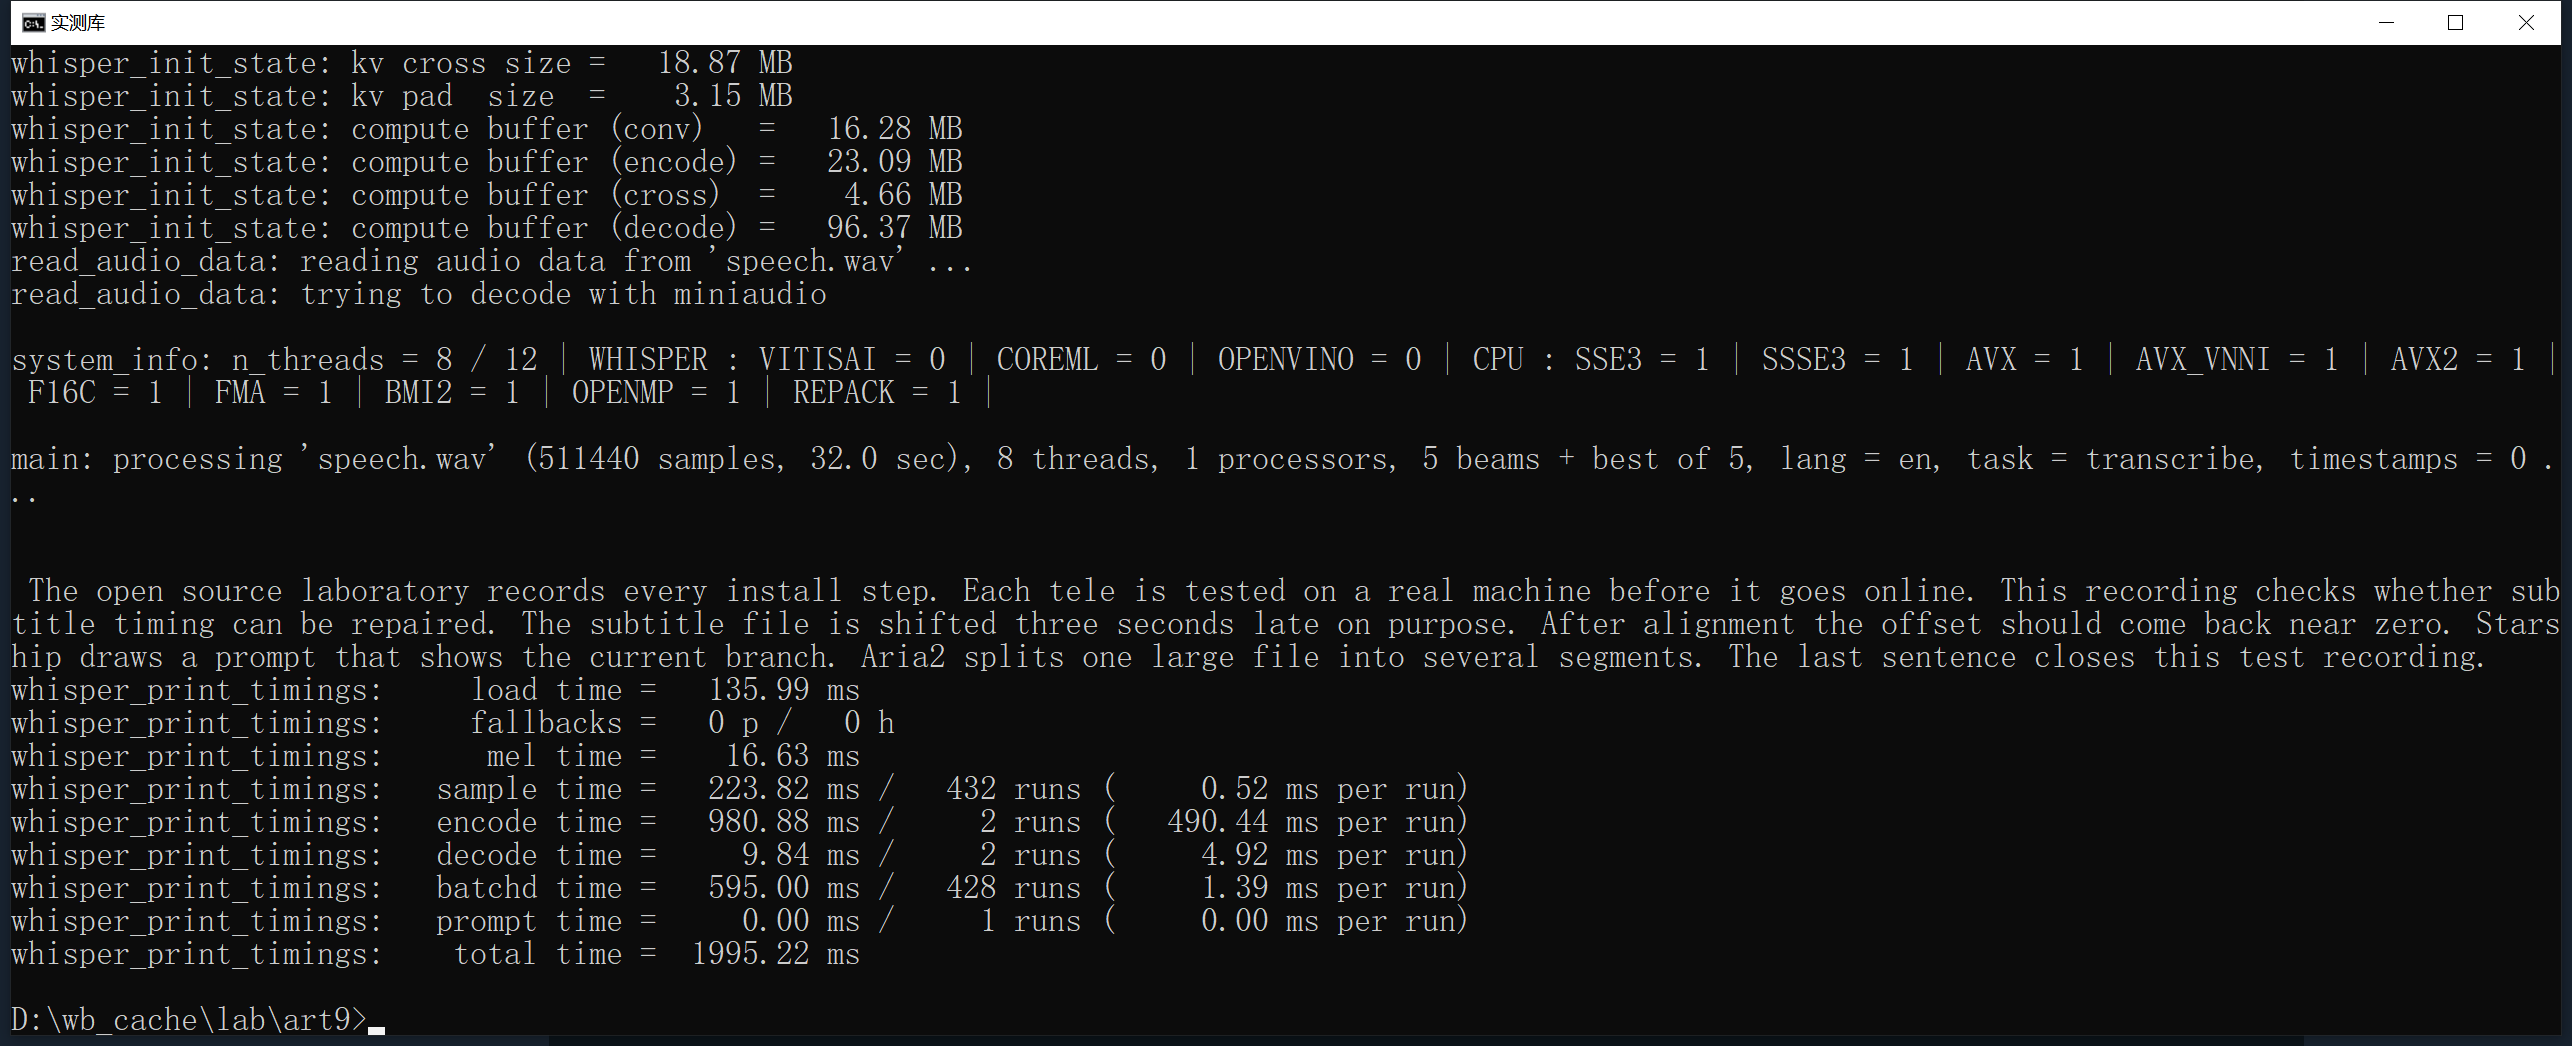Close the console window
Screen dimensions: 2572x1046
pos(2526,22)
